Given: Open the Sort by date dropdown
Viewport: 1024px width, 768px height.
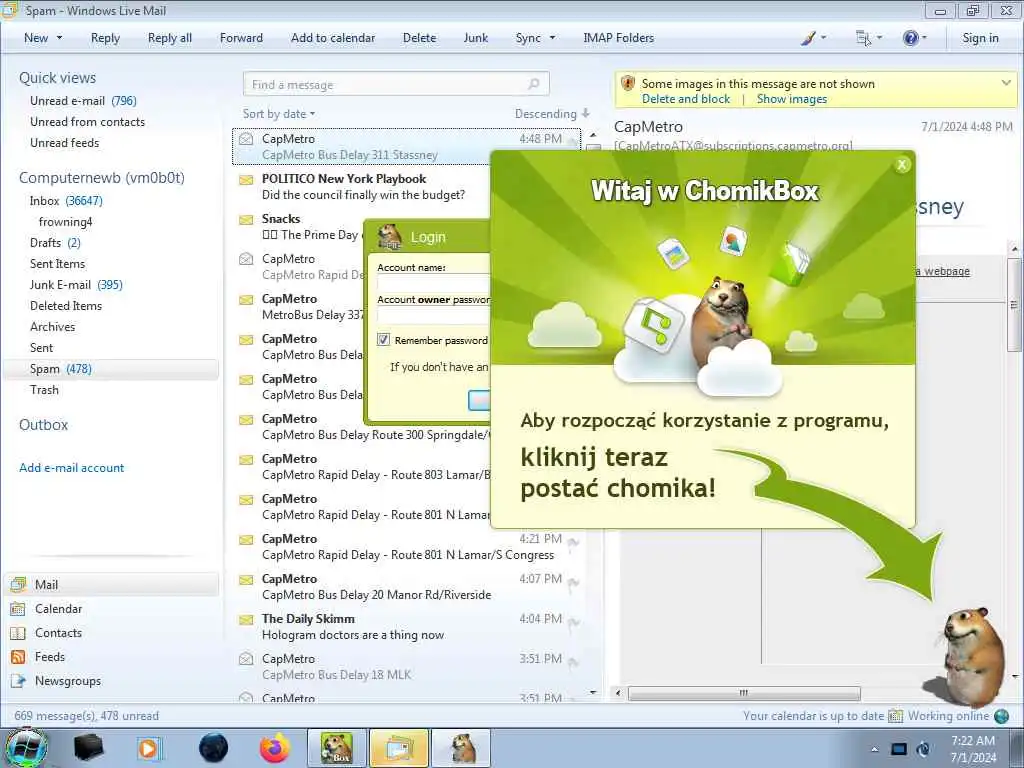Looking at the screenshot, I should (279, 114).
